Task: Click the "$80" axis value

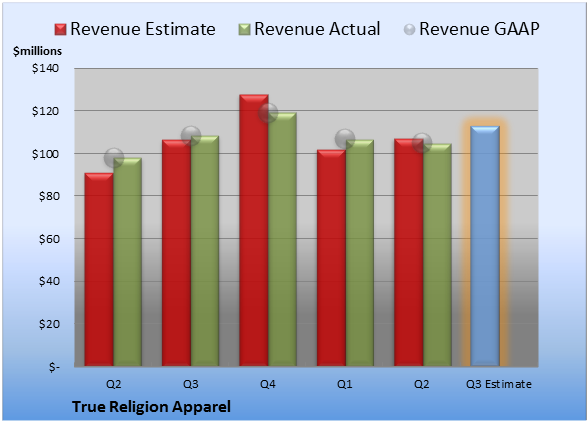Action: (49, 196)
